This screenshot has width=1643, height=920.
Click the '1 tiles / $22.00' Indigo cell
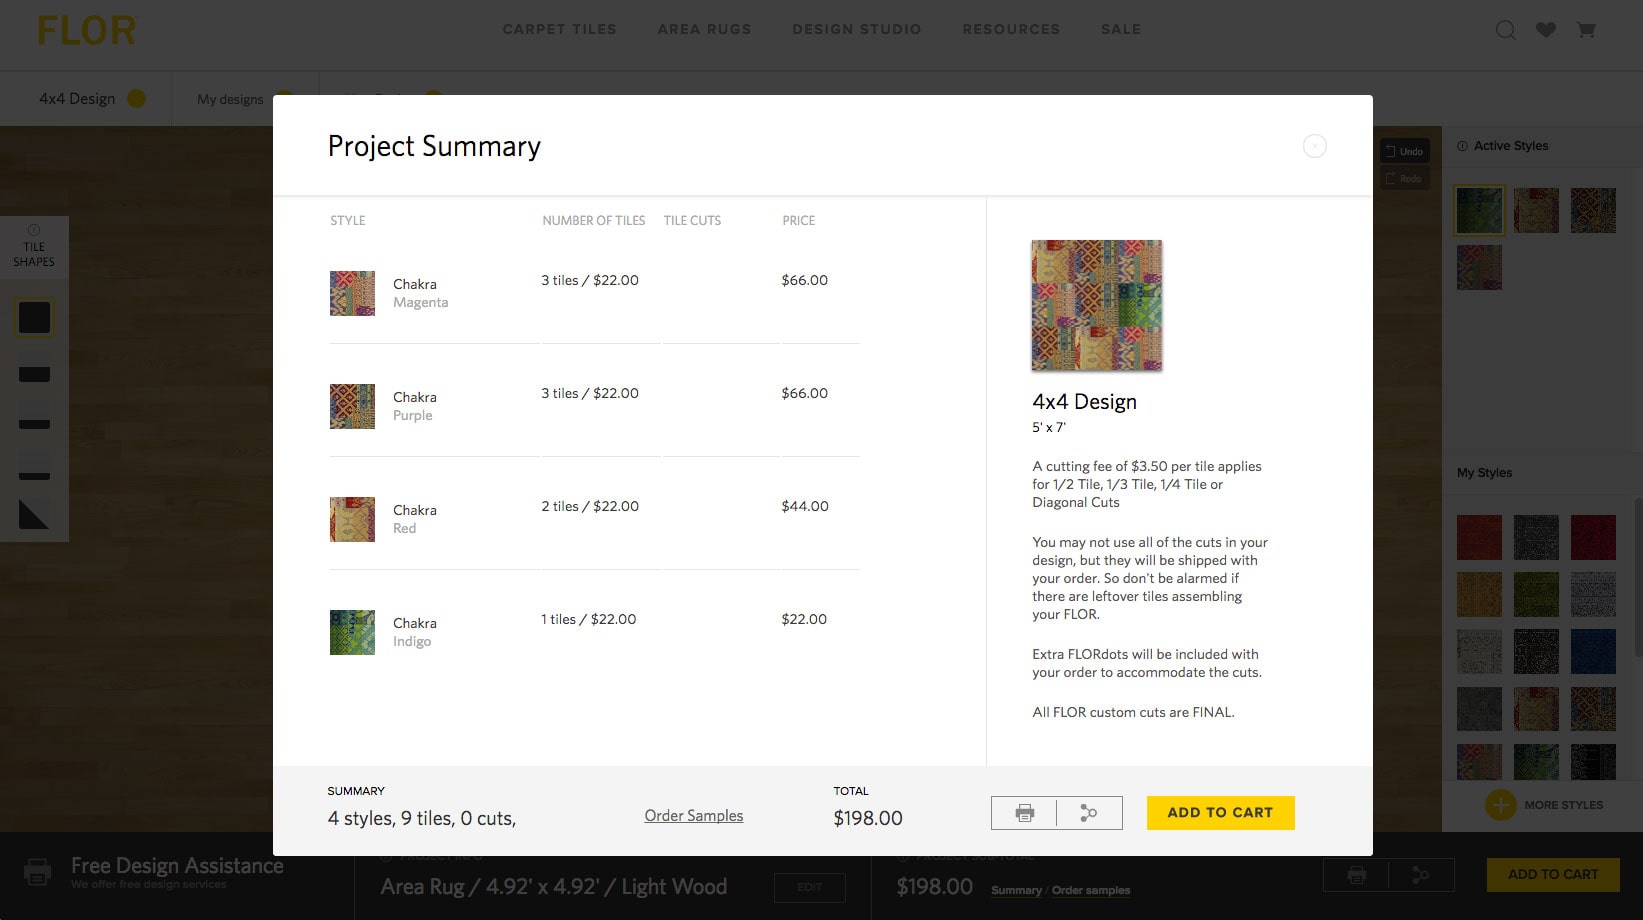tap(589, 619)
